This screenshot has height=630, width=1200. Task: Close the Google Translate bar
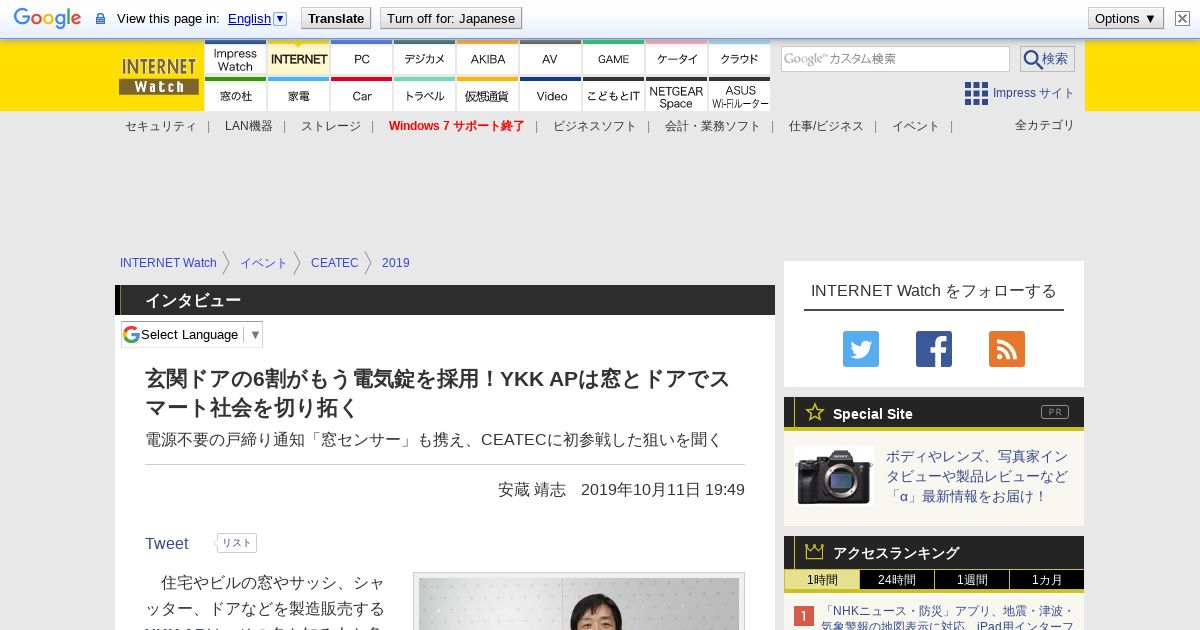[x=1182, y=18]
